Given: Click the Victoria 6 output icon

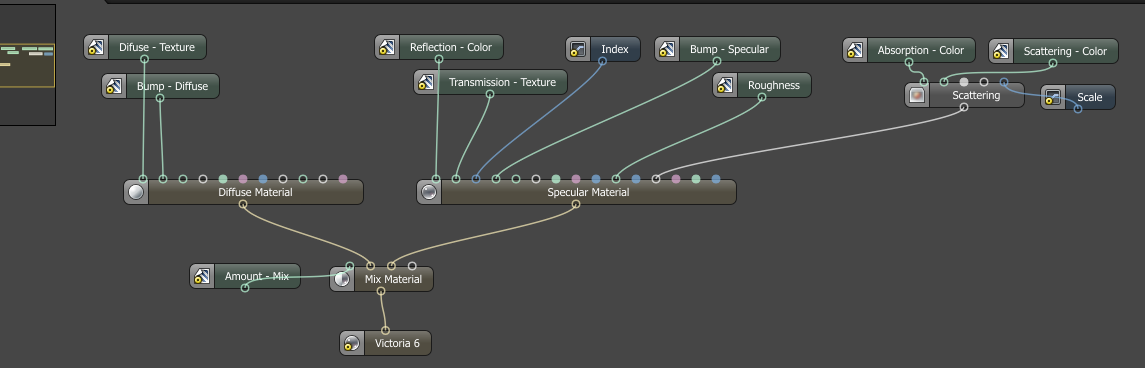Looking at the screenshot, I should 352,343.
